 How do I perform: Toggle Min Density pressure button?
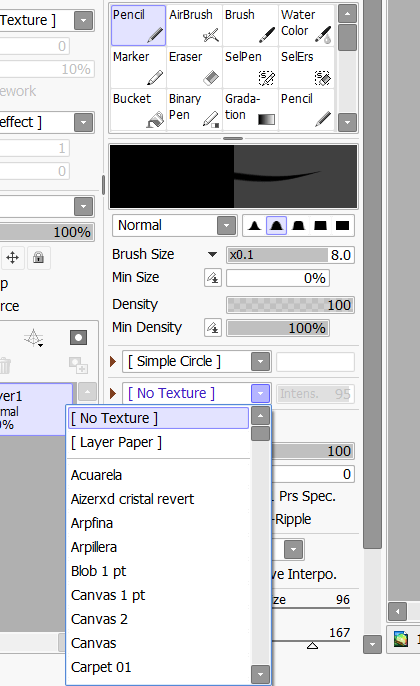pos(213,328)
